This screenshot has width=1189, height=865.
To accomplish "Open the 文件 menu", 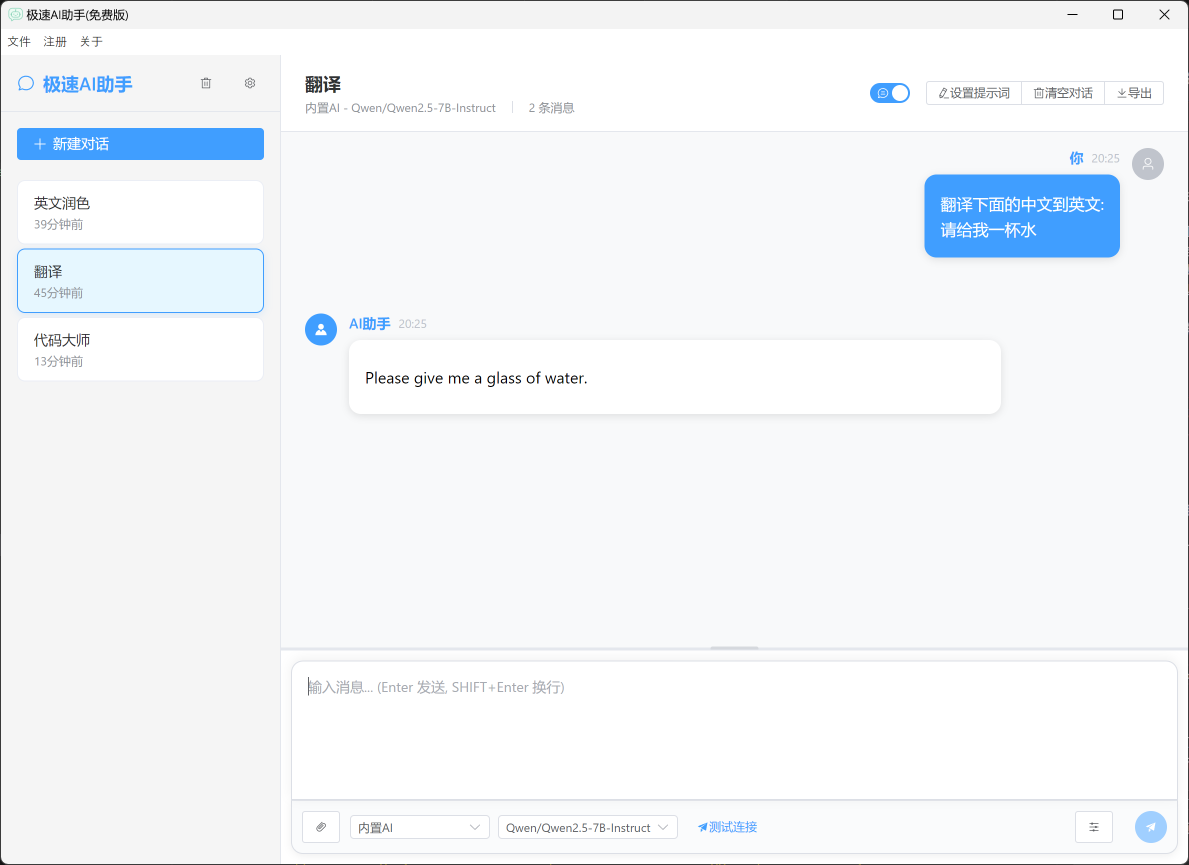I will pos(19,42).
